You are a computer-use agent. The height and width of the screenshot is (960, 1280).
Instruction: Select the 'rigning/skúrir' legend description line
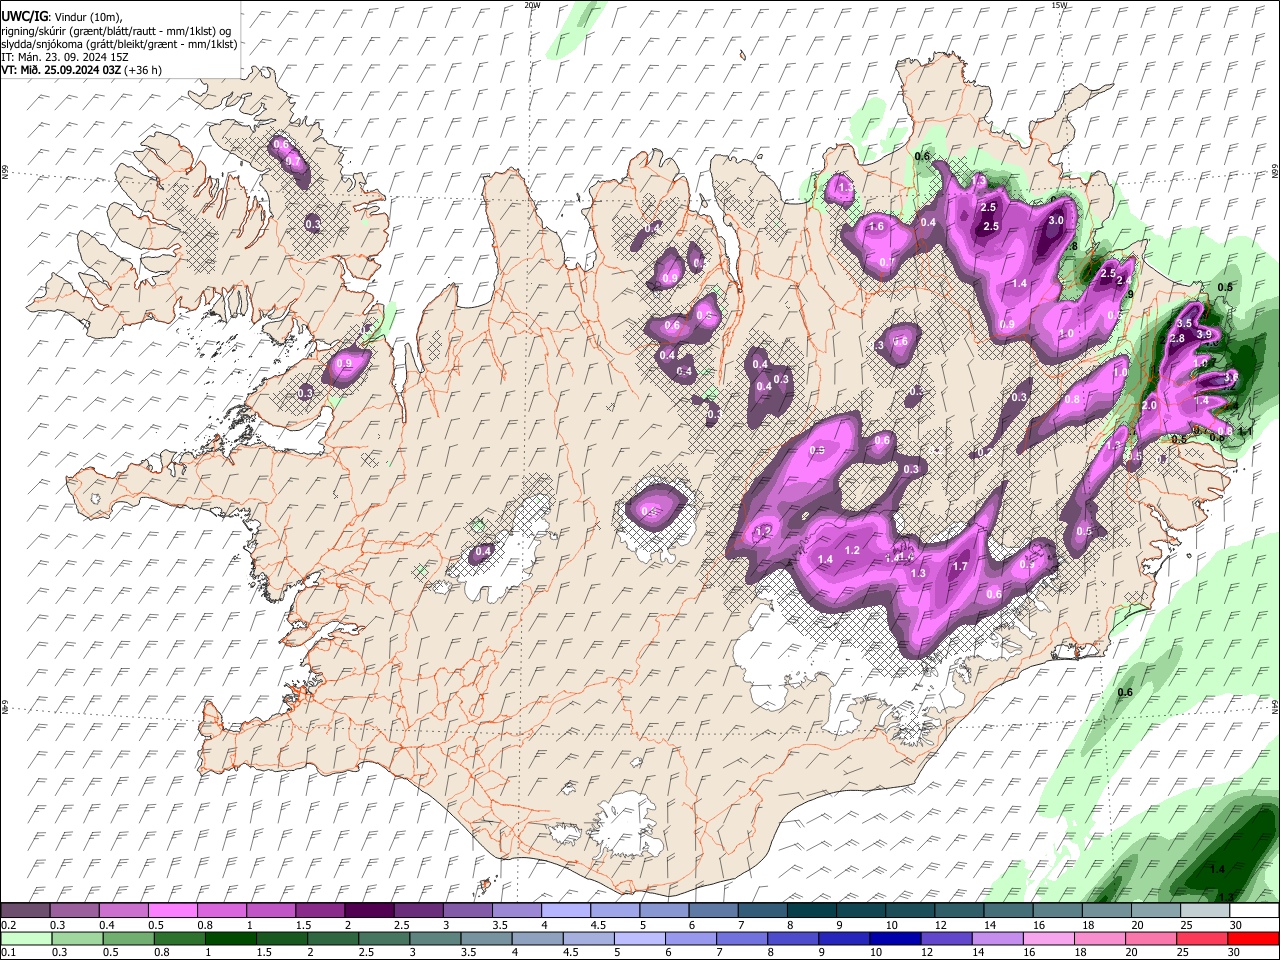117,31
